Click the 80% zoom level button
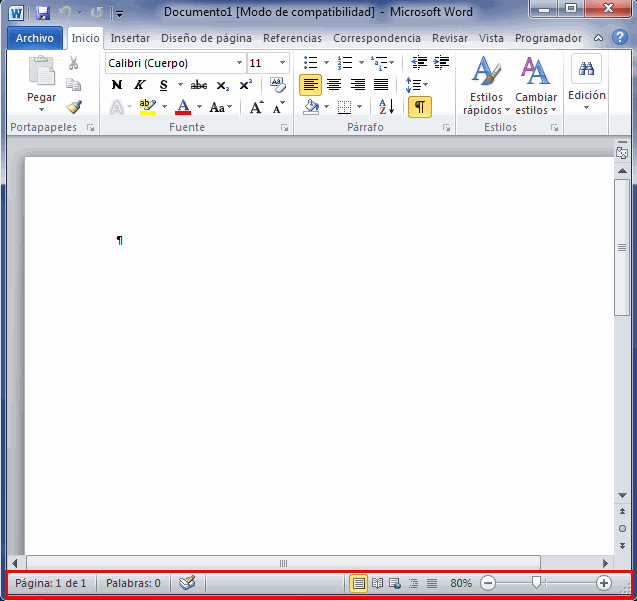The image size is (637, 601). coord(461,584)
